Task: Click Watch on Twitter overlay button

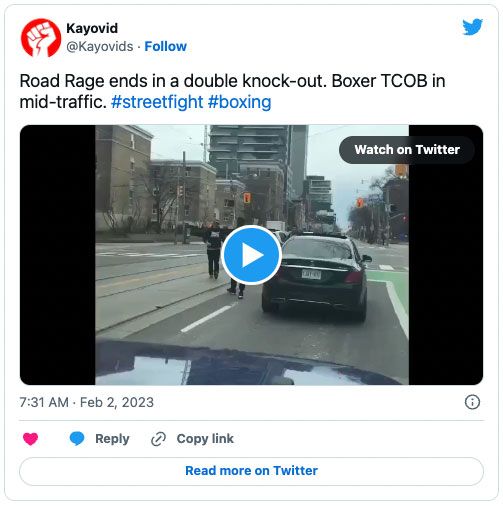Action: click(x=407, y=150)
